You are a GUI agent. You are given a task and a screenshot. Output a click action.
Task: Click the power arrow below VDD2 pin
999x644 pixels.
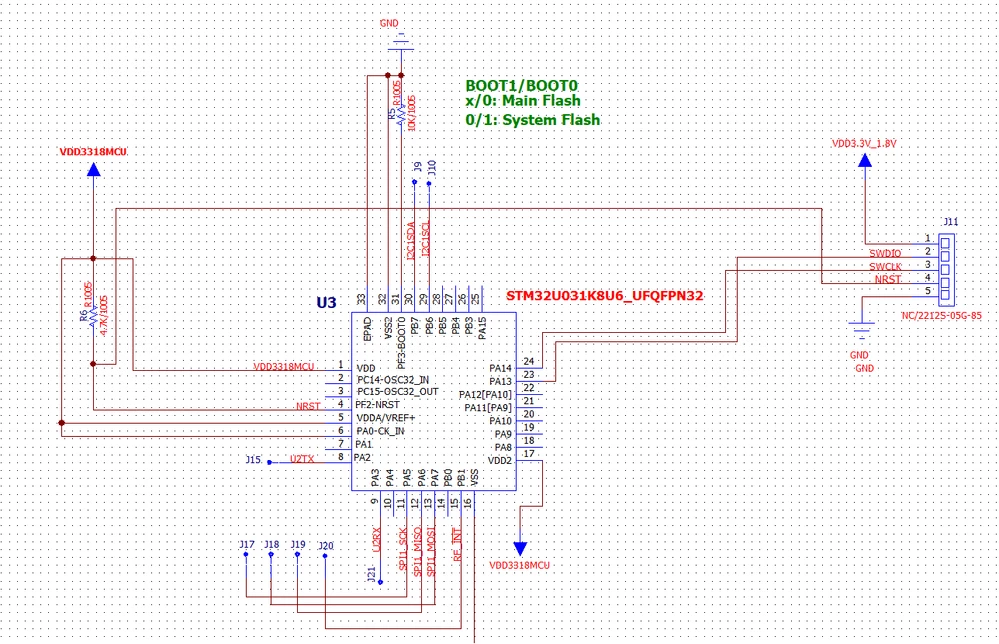coord(520,548)
